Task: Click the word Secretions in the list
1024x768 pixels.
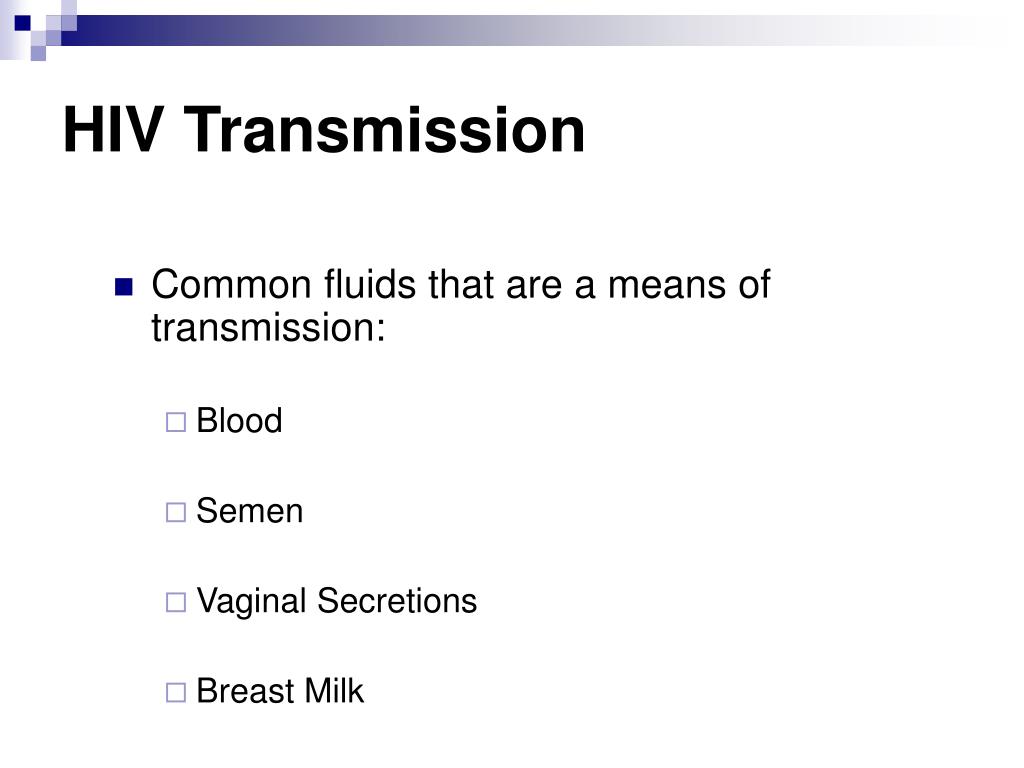Action: pos(397,601)
